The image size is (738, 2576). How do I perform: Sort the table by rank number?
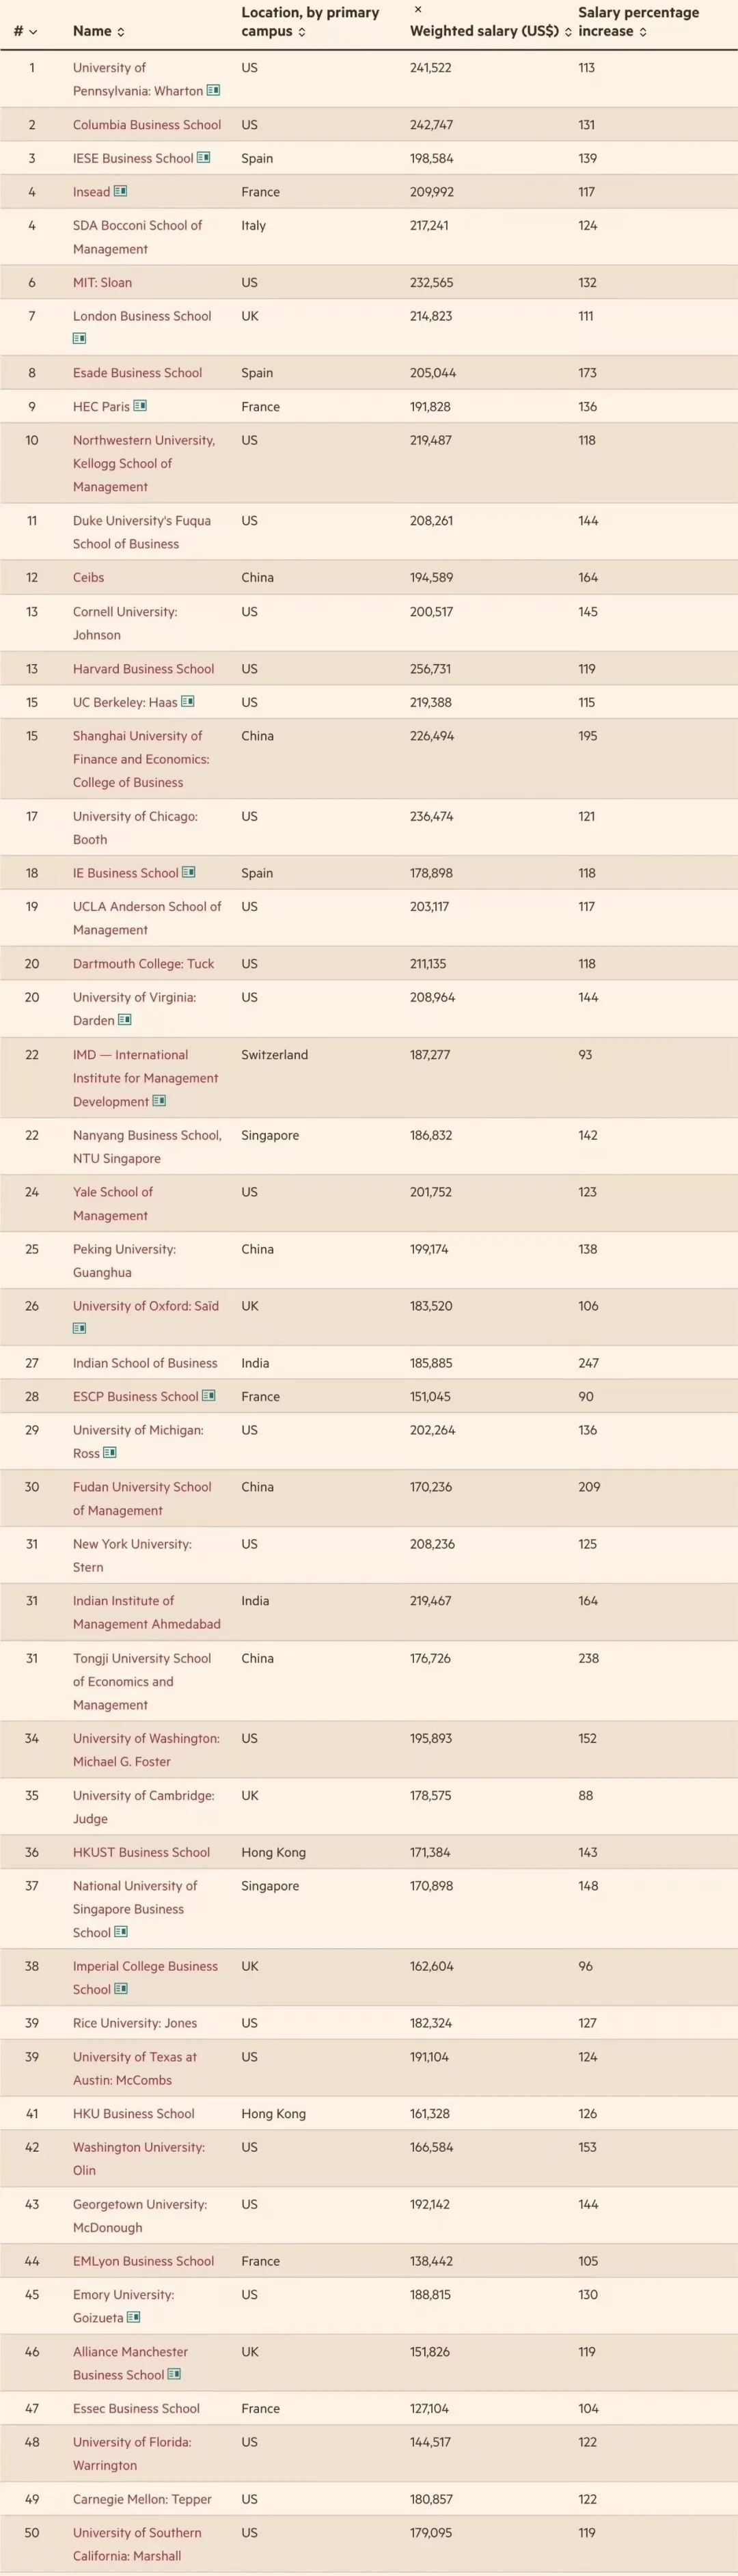point(25,32)
